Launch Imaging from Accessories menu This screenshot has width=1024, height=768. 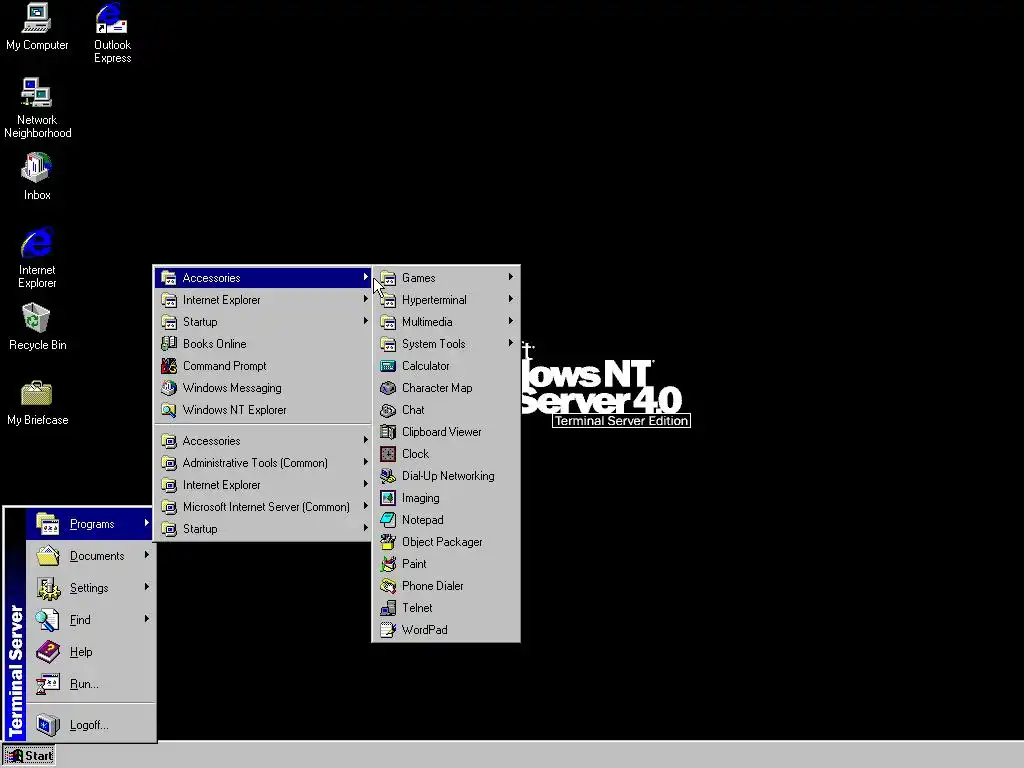point(446,498)
